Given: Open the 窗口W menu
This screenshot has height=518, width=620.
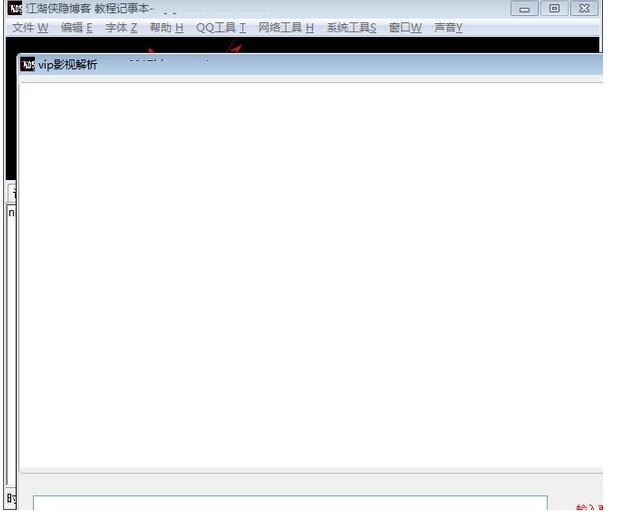Looking at the screenshot, I should 405,27.
